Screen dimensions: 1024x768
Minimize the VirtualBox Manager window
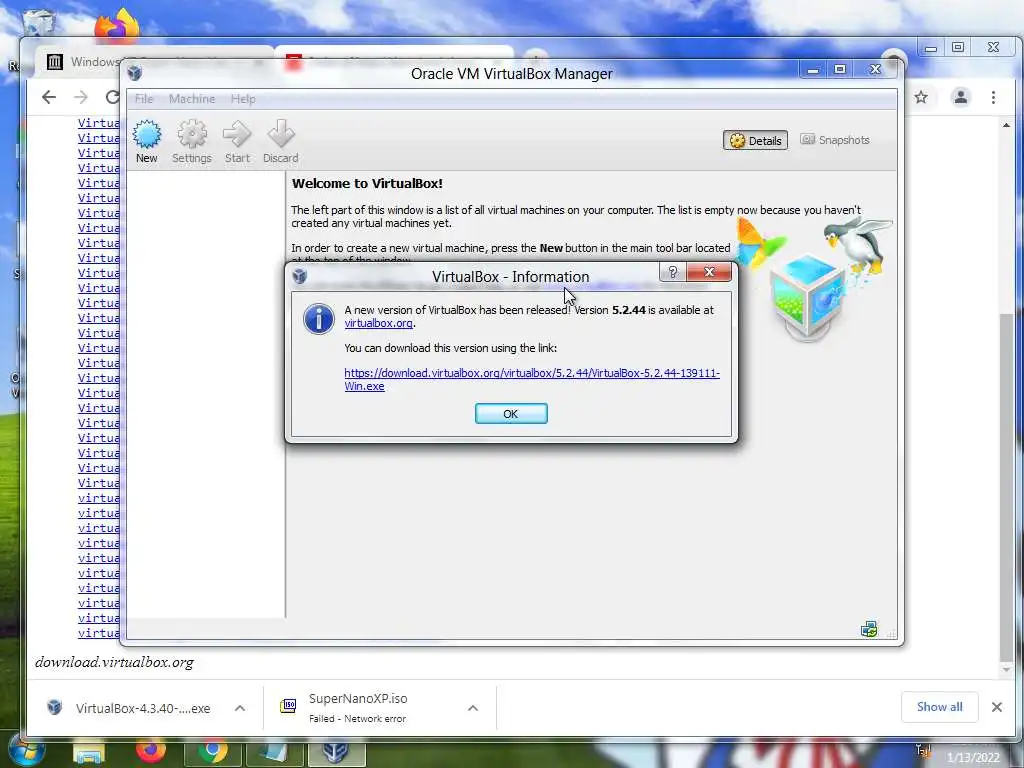coord(812,69)
